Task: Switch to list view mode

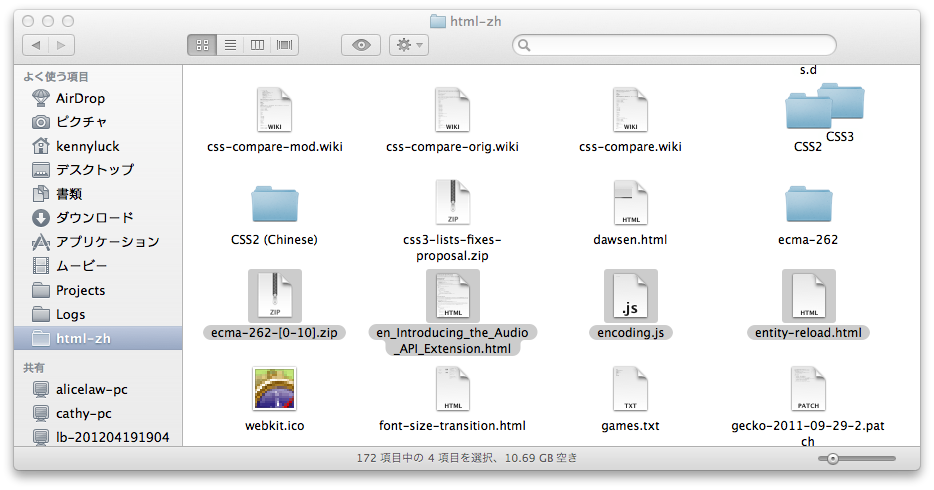Action: coord(230,45)
